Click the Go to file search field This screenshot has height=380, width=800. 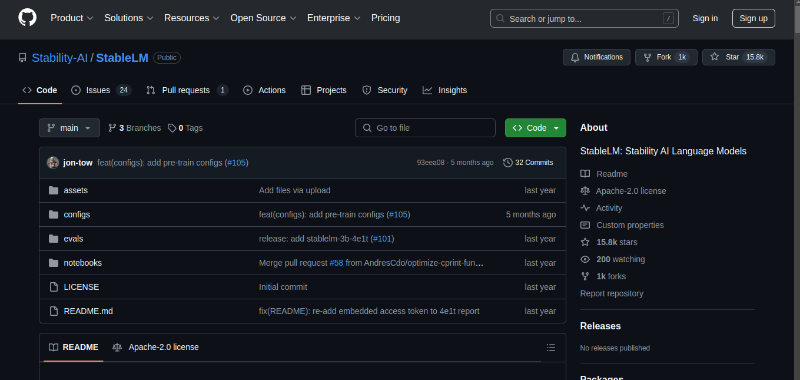click(x=425, y=128)
